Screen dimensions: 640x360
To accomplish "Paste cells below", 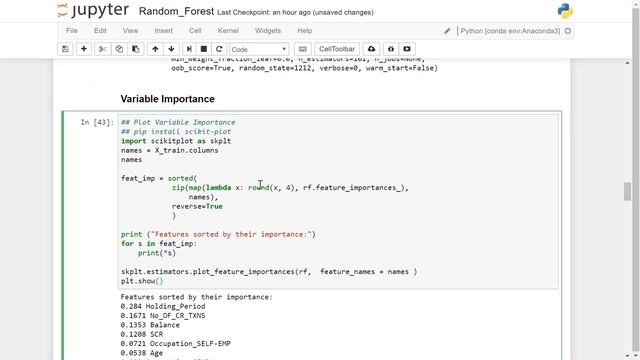I will (x=136, y=49).
